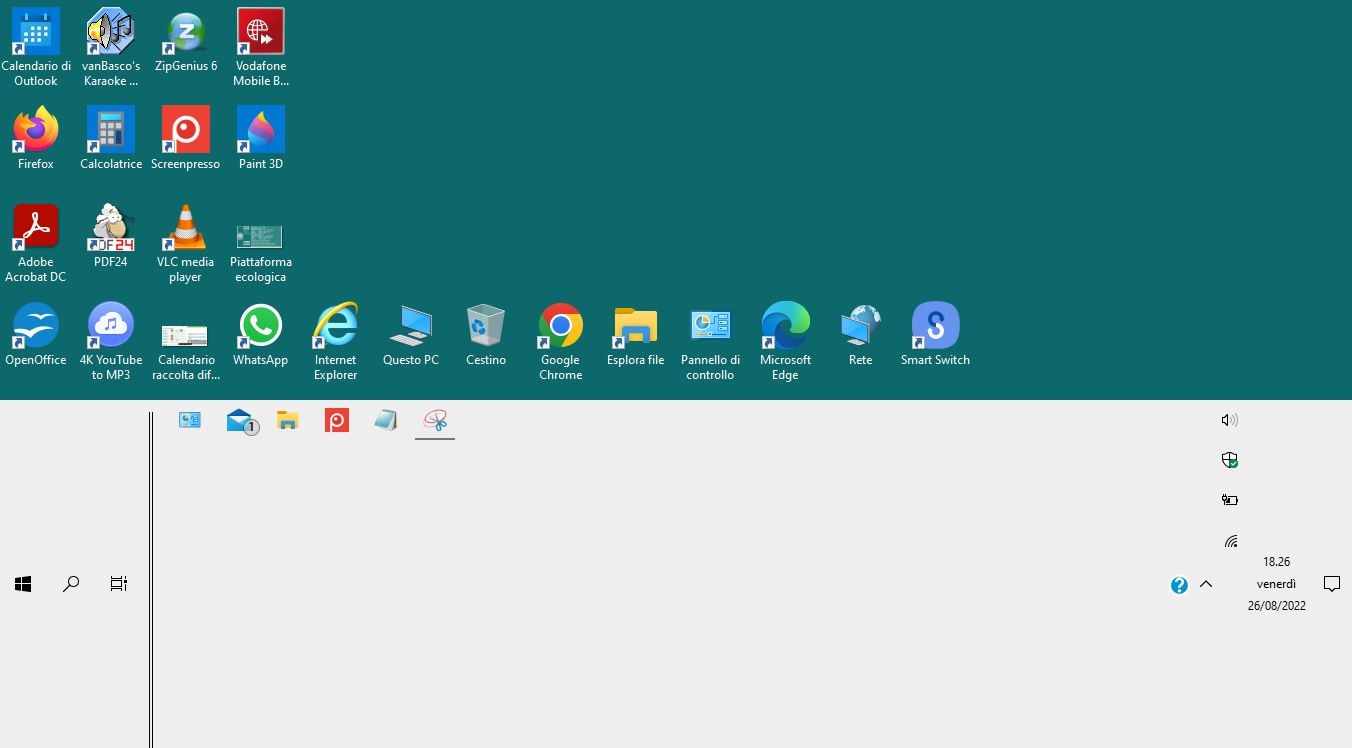This screenshot has height=748, width=1352.
Task: Open 4K YouTube to MP3 shortcut
Action: 111,341
